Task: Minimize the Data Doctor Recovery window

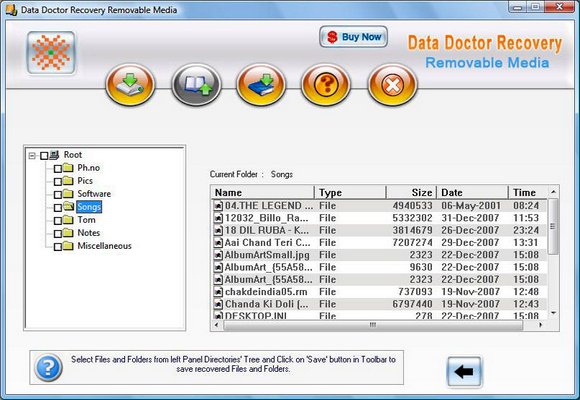Action: tap(518, 7)
